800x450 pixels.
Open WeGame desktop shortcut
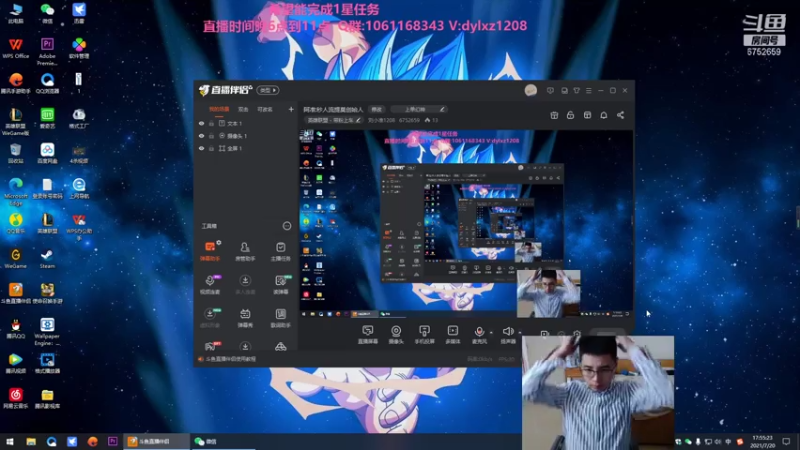tap(15, 258)
